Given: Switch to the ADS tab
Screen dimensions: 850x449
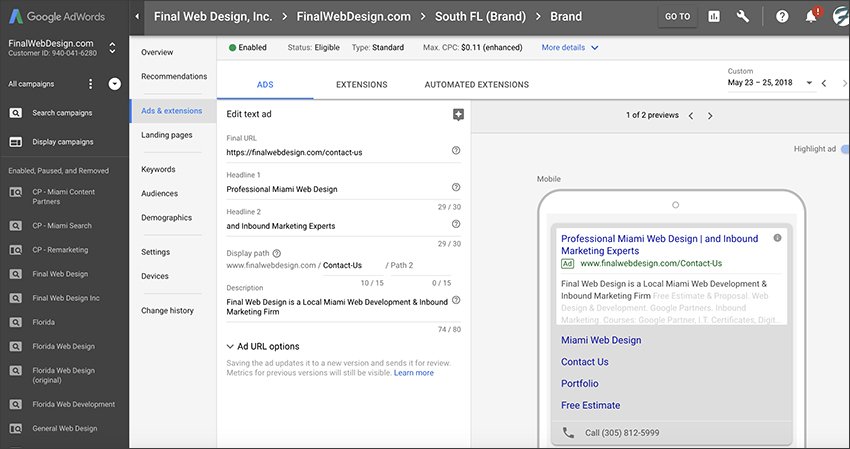Looking at the screenshot, I should click(265, 85).
